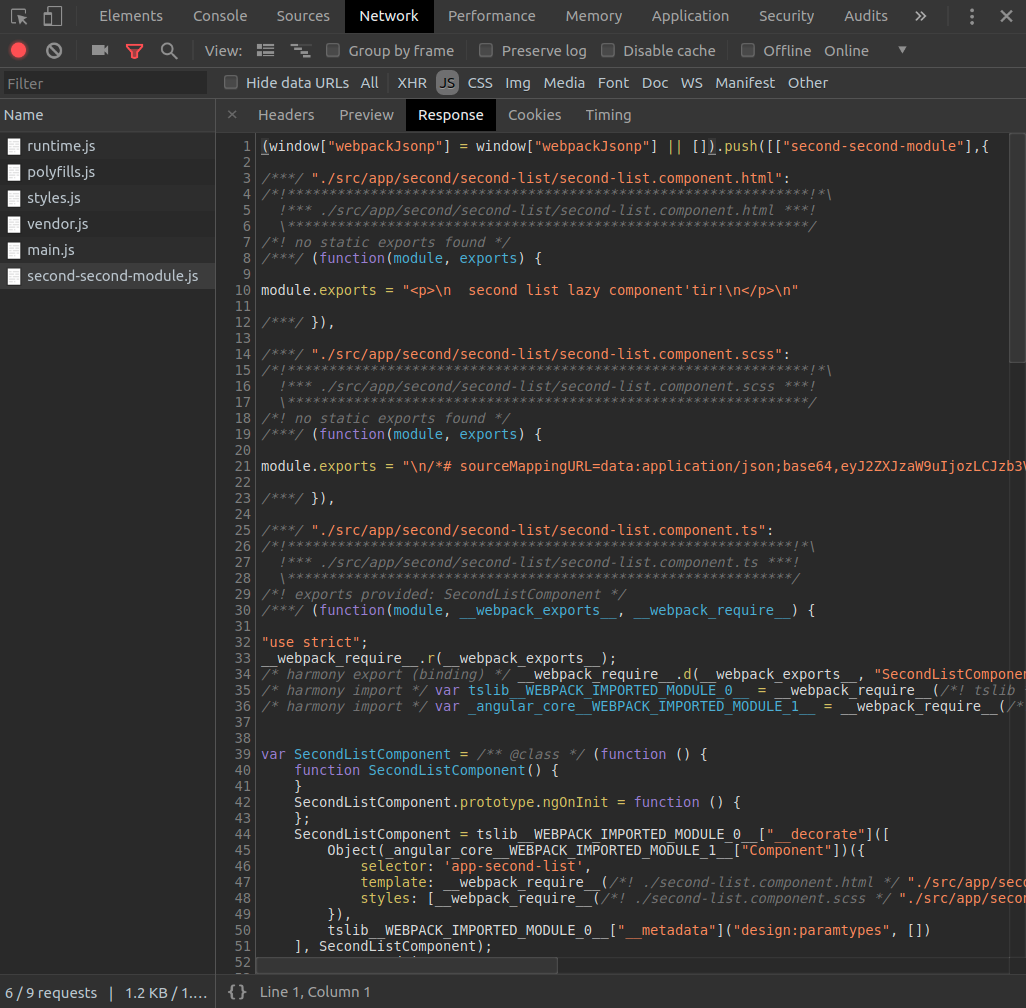Switch to the Performance panel
Screen dimensions: 1026x1008
pyautogui.click(x=491, y=16)
